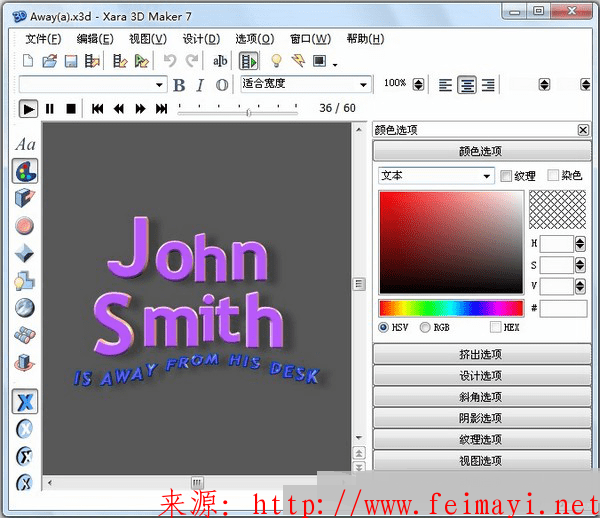Pick a hue on rainbow bar
The image size is (600, 518).
pyautogui.click(x=451, y=308)
